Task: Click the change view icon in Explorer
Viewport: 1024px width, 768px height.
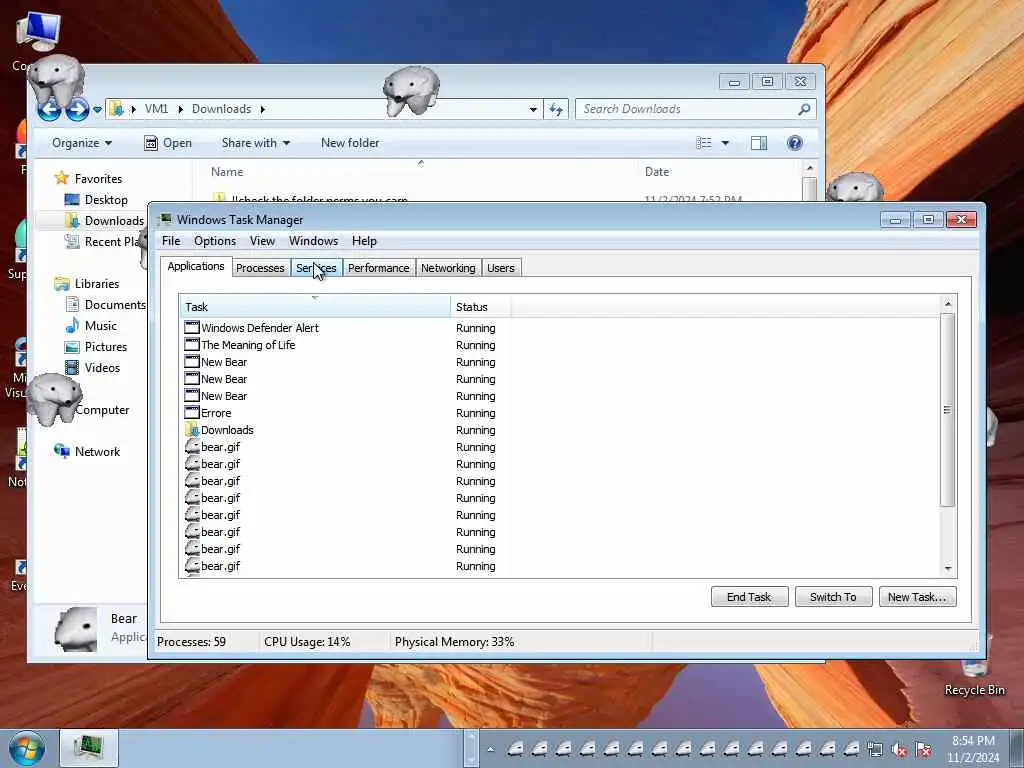Action: pyautogui.click(x=703, y=143)
